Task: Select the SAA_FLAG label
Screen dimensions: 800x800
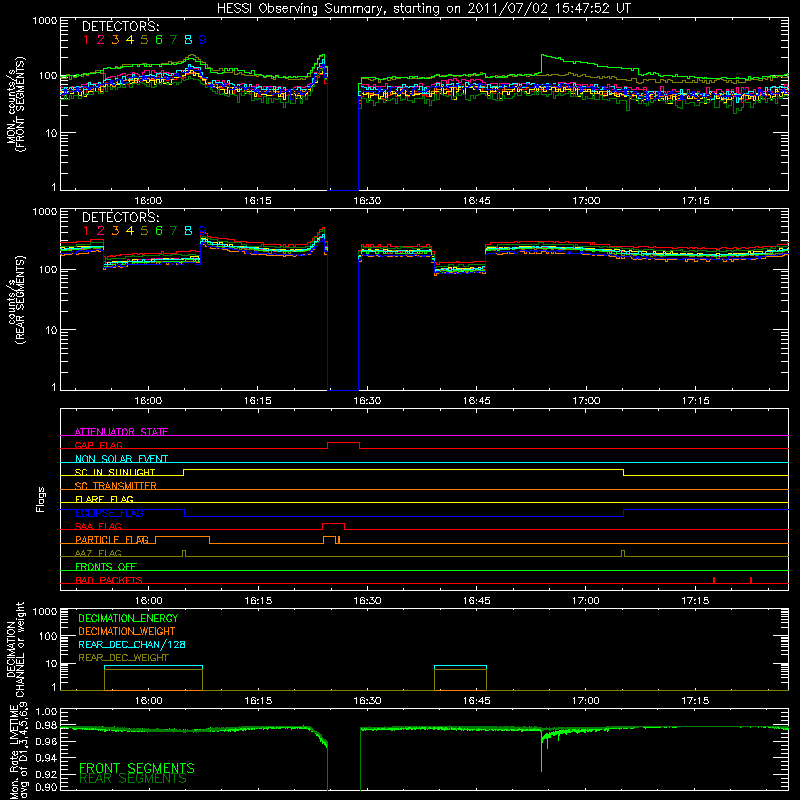Action: click(98, 526)
